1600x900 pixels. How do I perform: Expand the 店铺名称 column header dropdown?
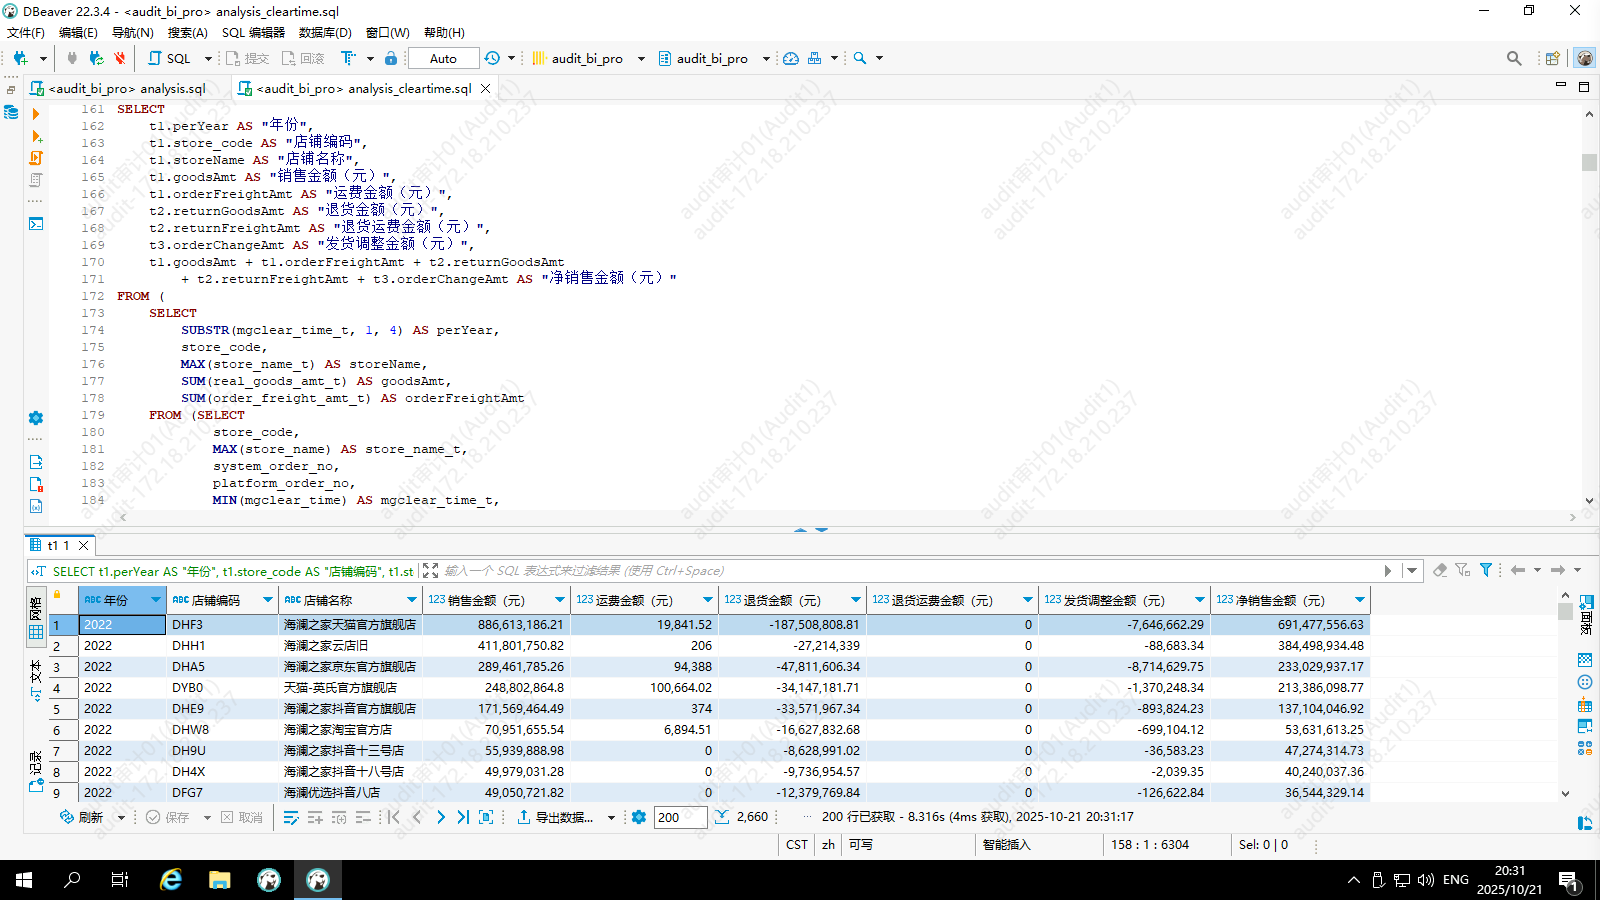(x=411, y=600)
